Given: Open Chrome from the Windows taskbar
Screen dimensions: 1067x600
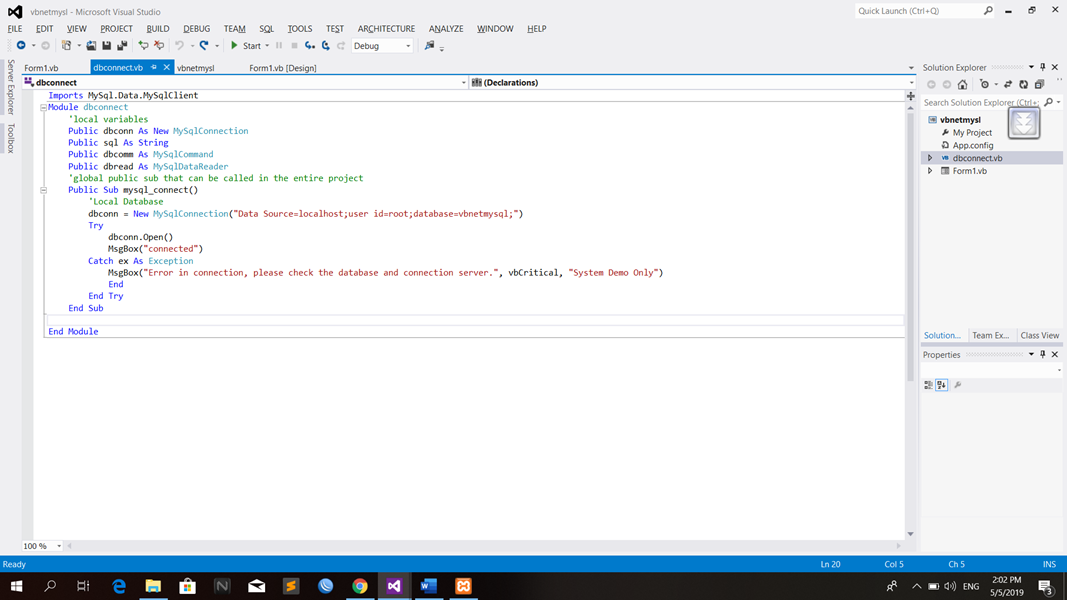Looking at the screenshot, I should tap(360, 586).
